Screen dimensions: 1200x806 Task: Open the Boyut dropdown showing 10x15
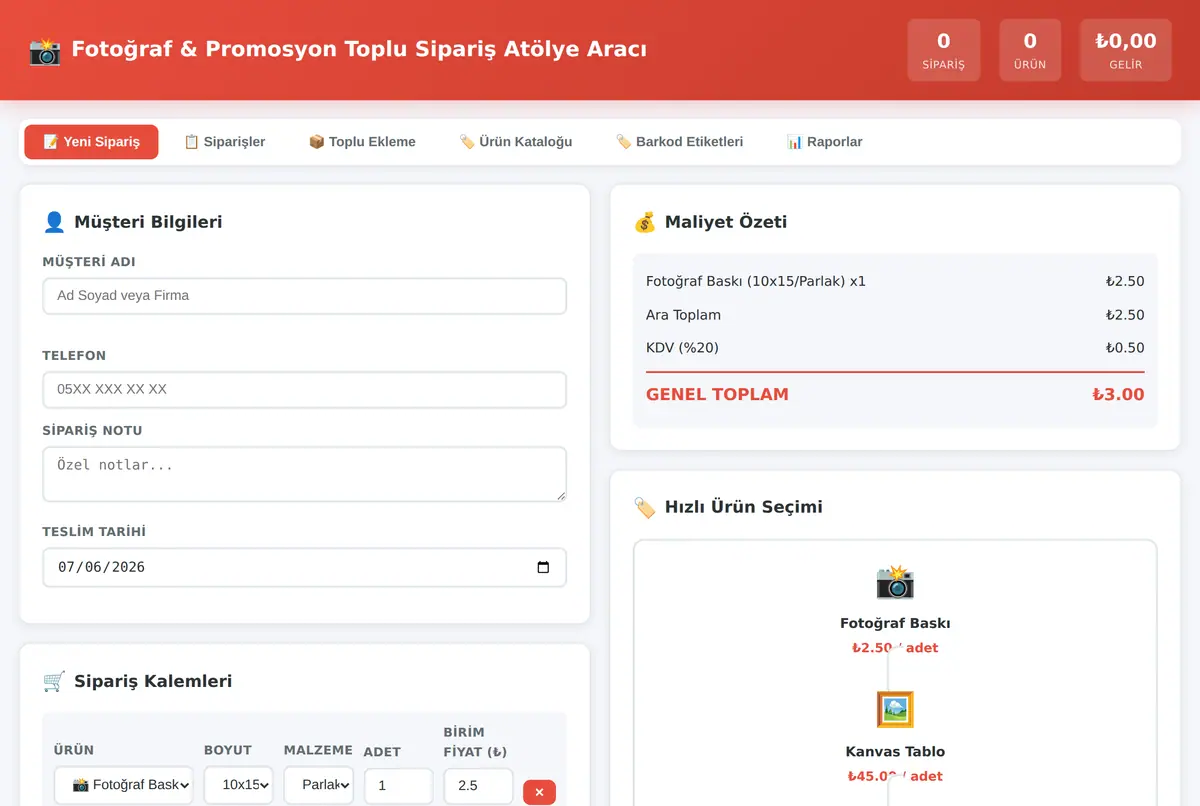pyautogui.click(x=239, y=786)
